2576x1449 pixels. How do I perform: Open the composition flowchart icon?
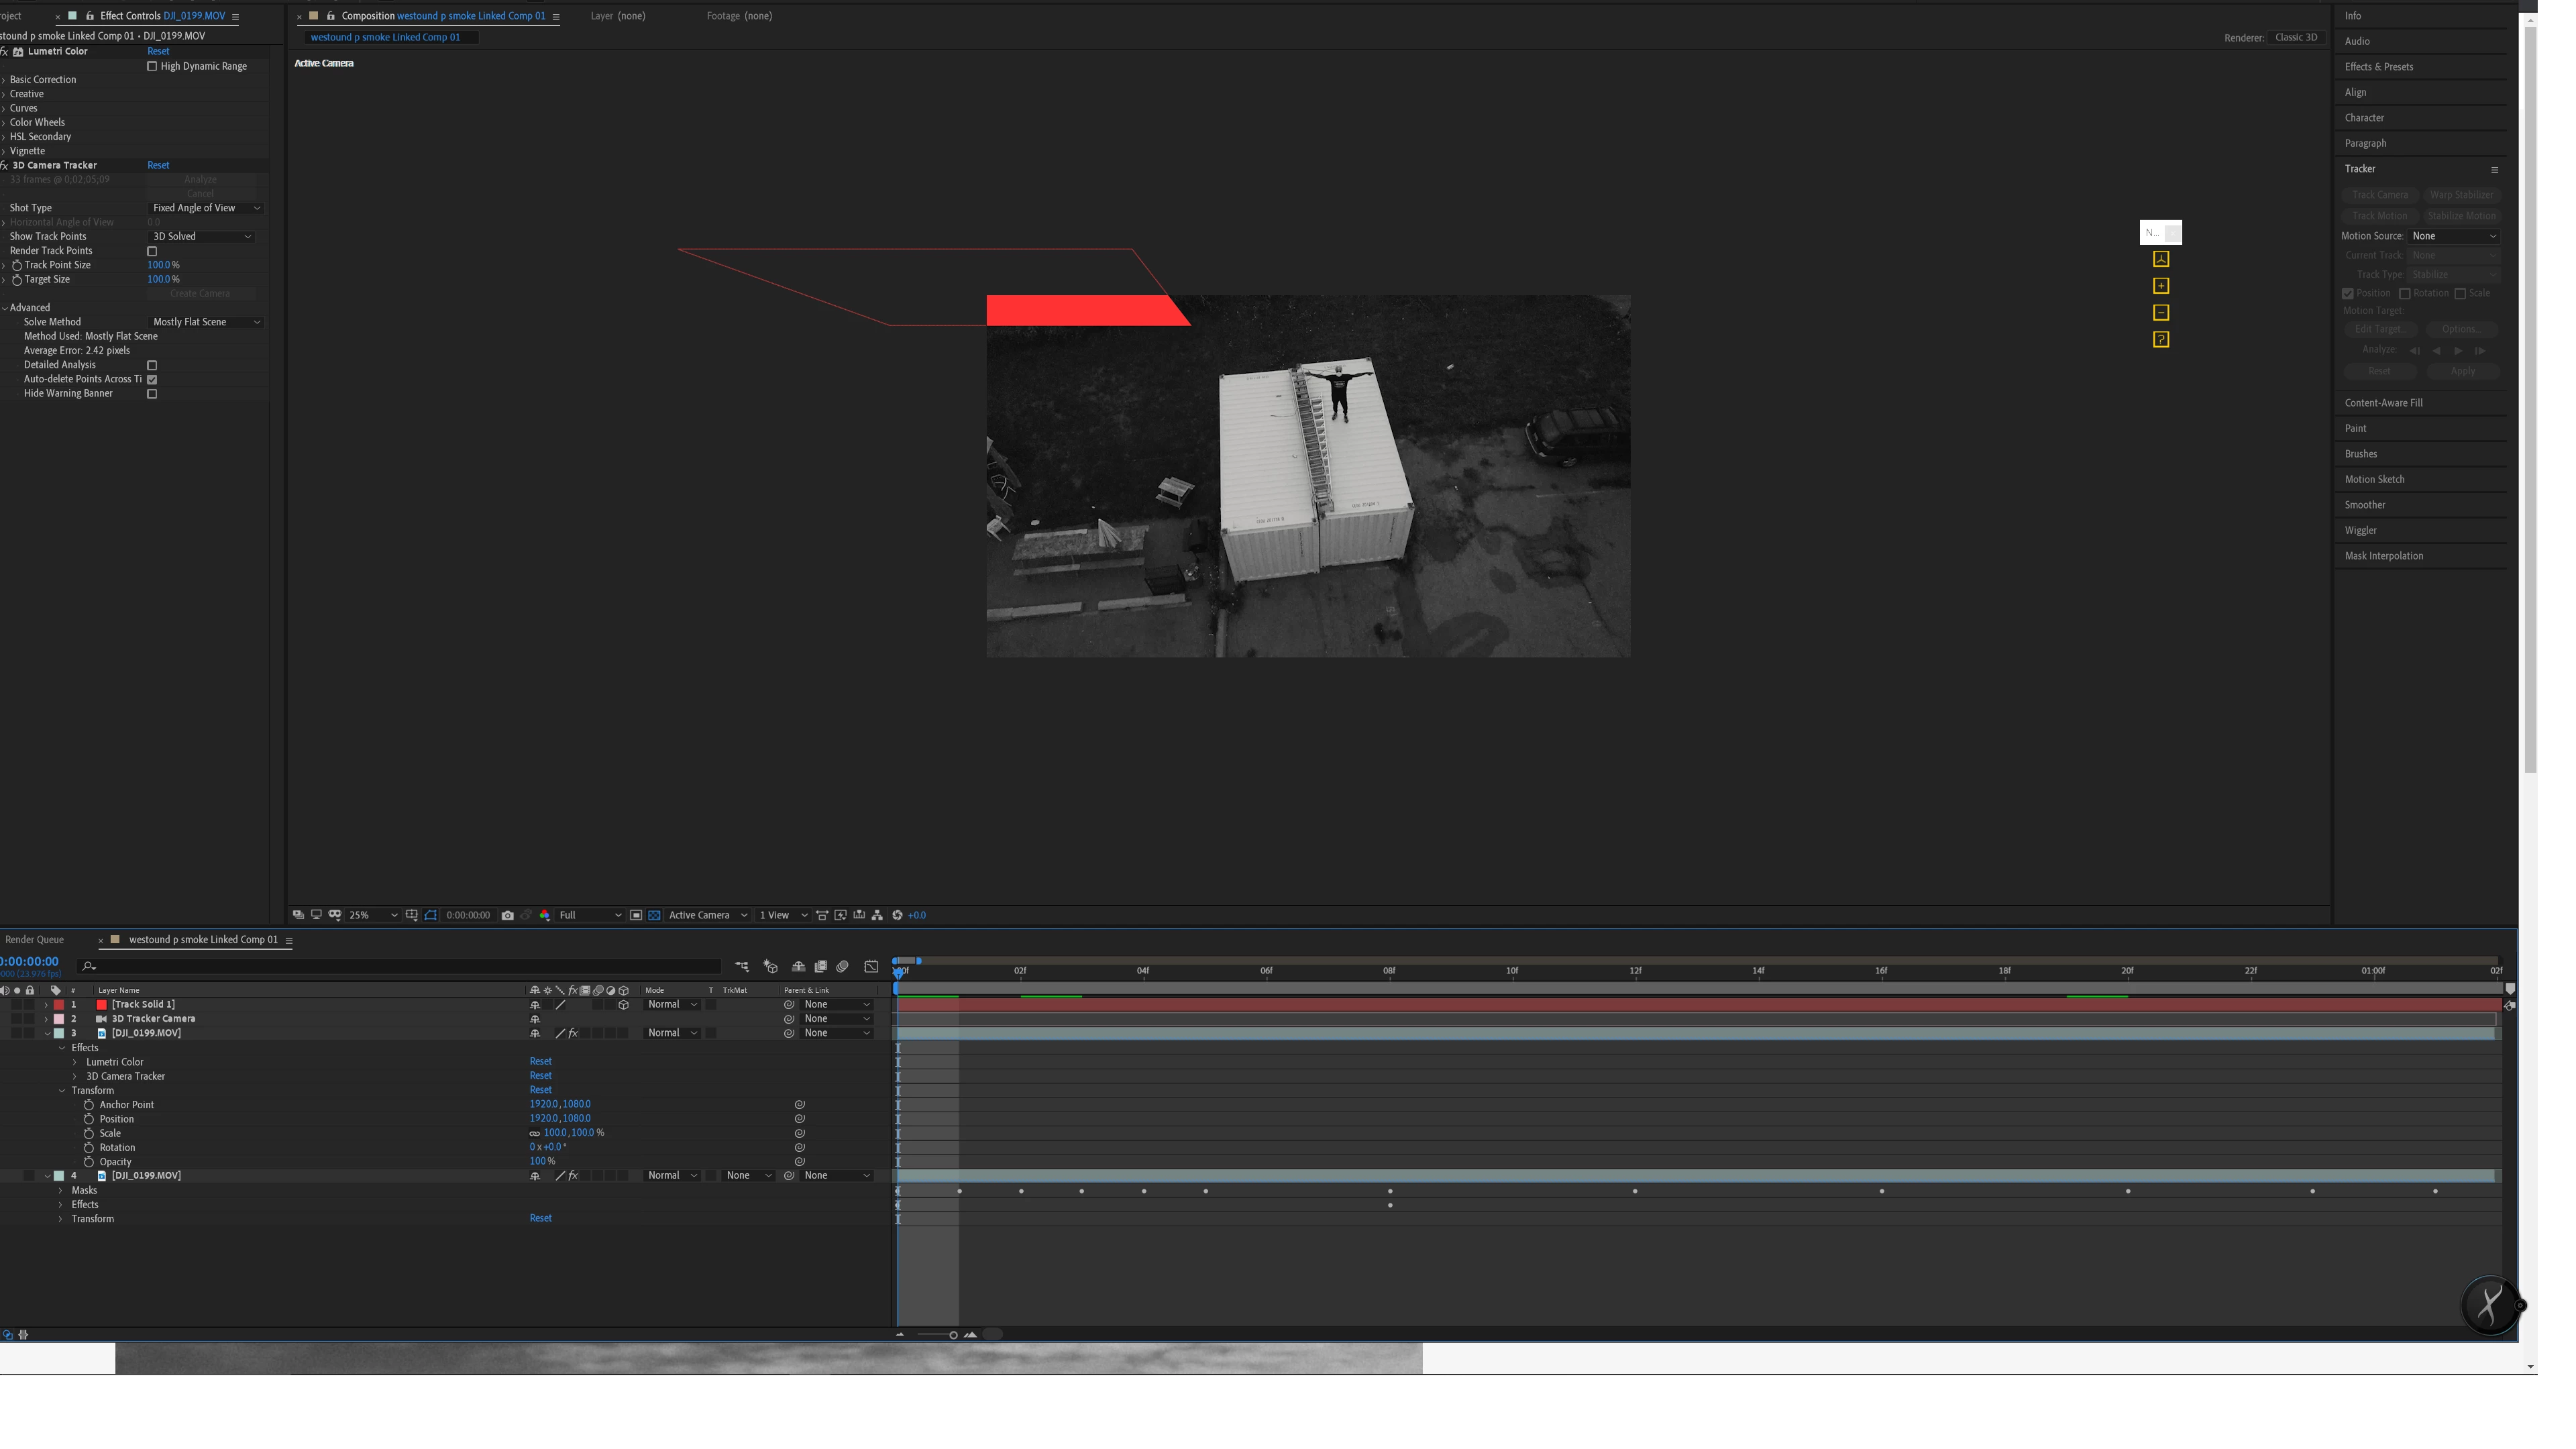(x=877, y=915)
